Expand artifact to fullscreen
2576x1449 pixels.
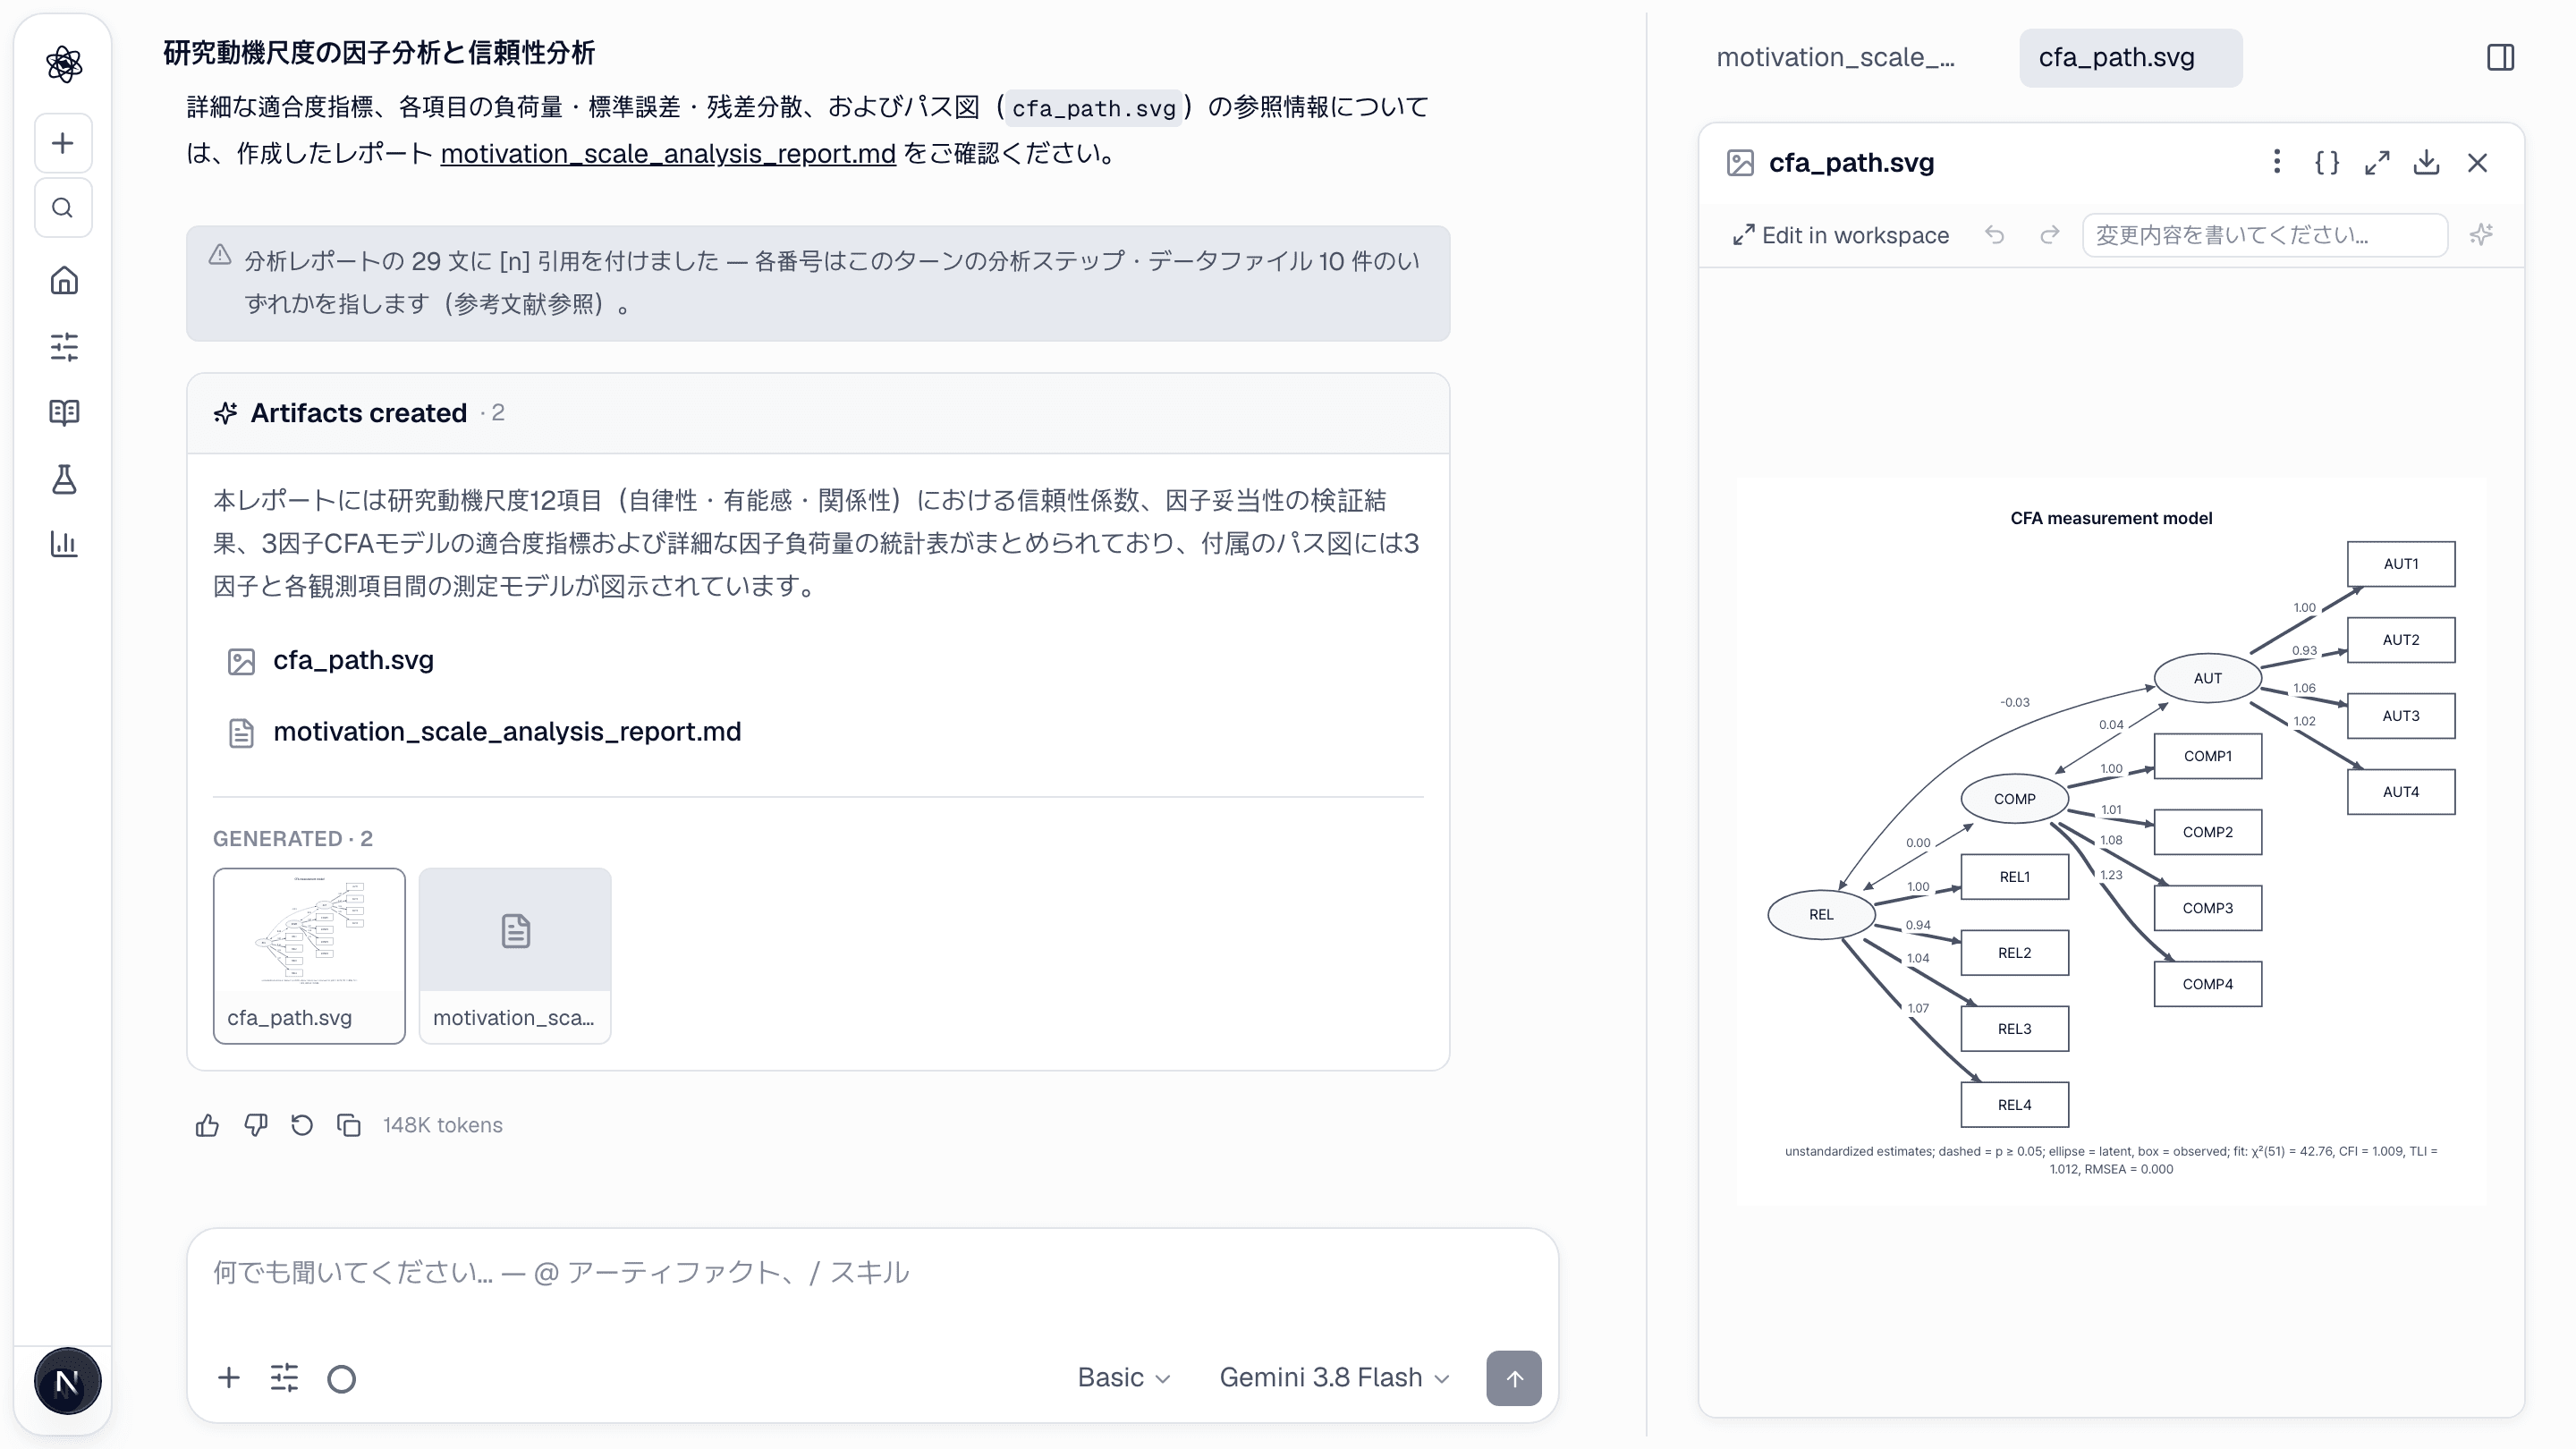pos(2377,163)
